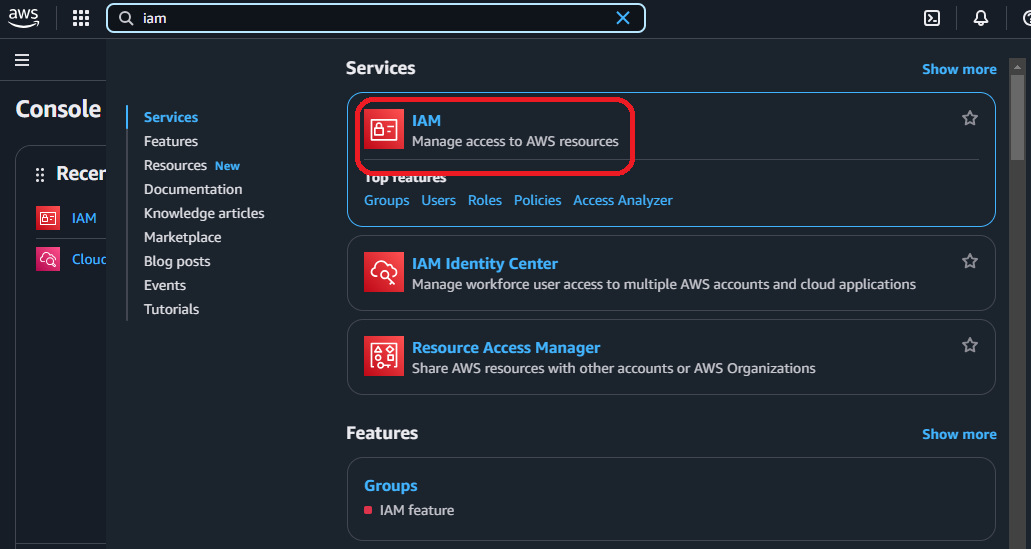
Task: Click the IAM Identity Center icon
Action: tap(384, 272)
